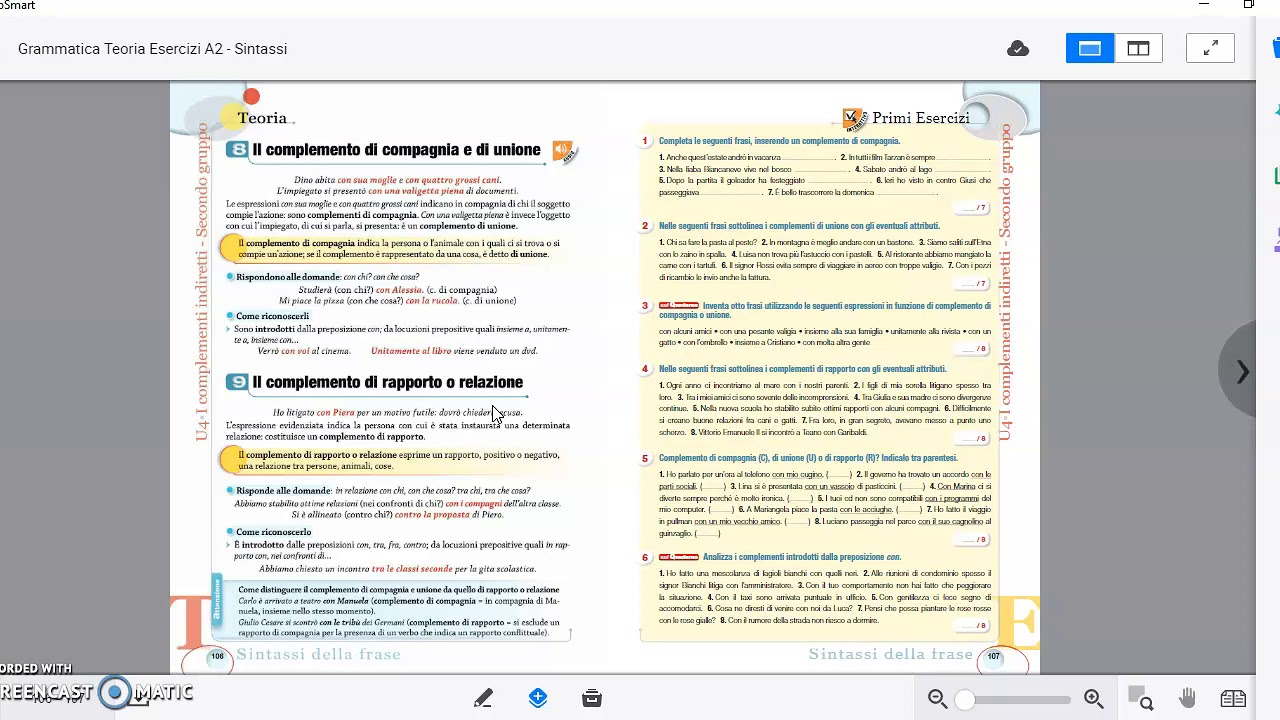Play audio for complemento di compagnia heading
Screen dimensions: 1280x720
click(563, 151)
